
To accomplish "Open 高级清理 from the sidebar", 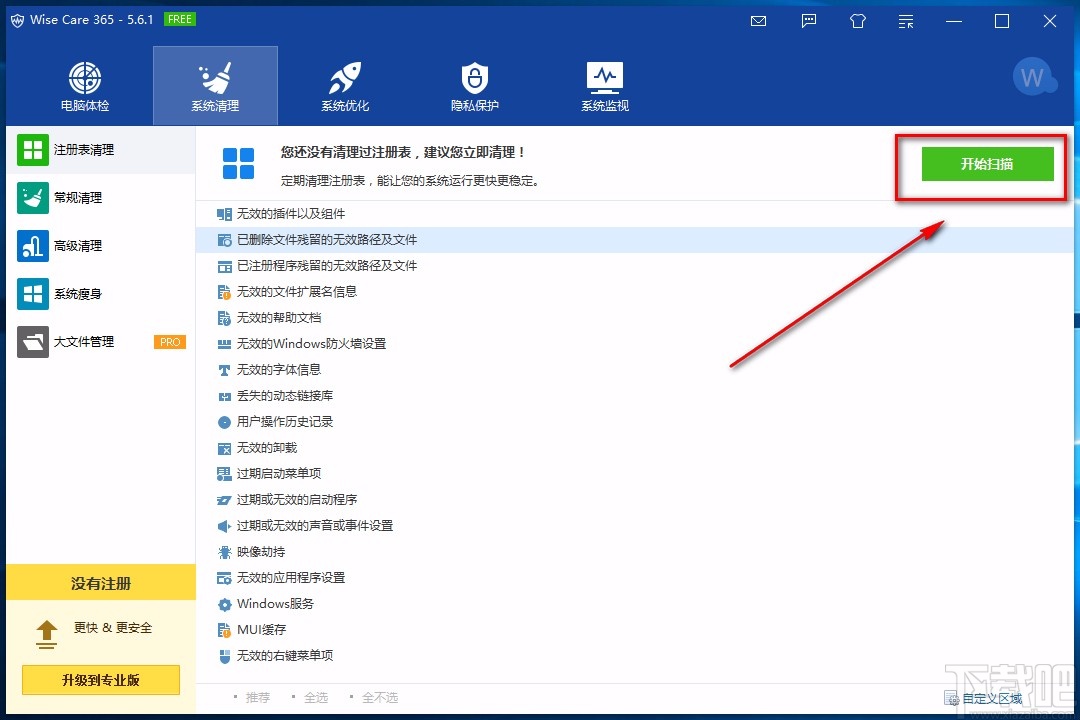I will [101, 246].
